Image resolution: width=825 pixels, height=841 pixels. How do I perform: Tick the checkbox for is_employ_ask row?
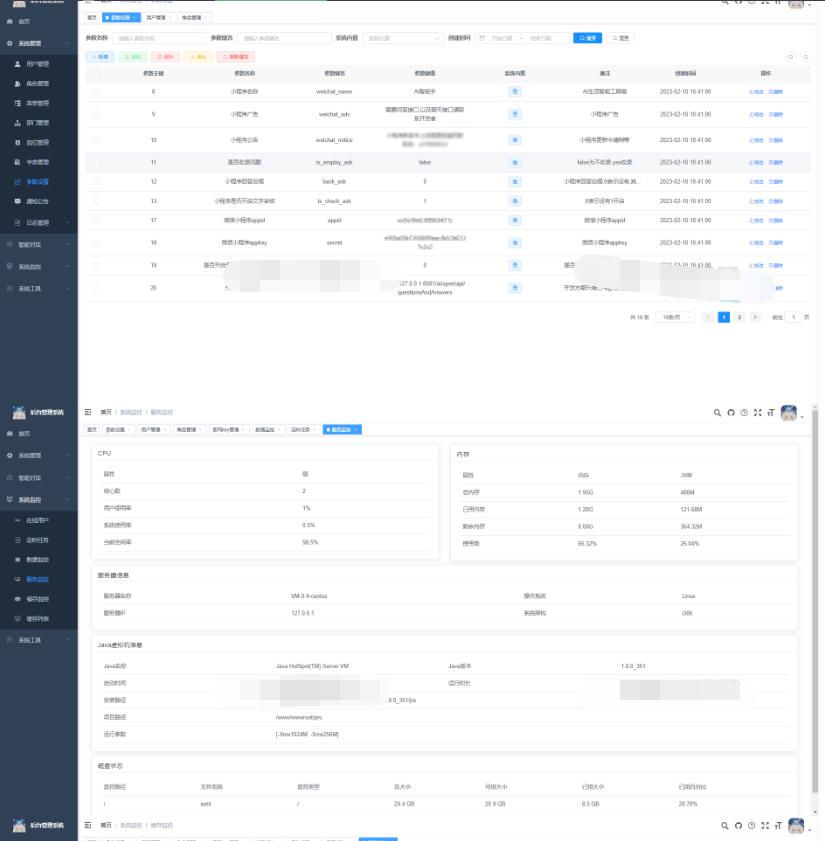pos(96,161)
